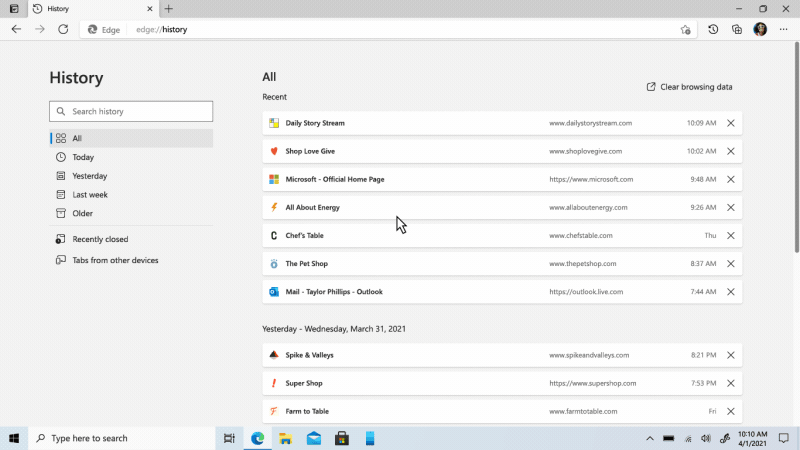This screenshot has width=800, height=450.
Task: Open Daily Story Stream history entry
Action: point(502,123)
